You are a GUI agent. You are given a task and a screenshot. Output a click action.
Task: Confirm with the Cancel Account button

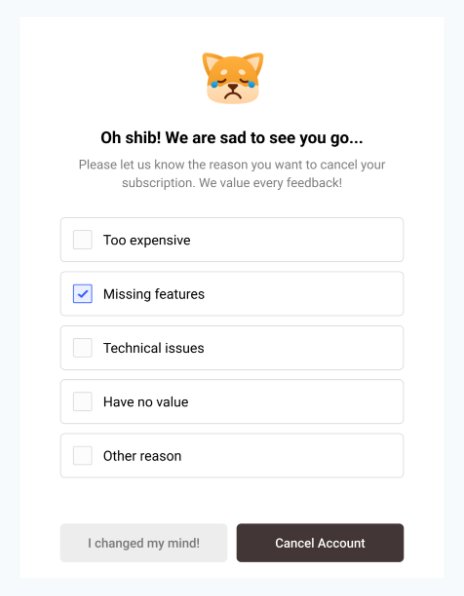pyautogui.click(x=320, y=543)
